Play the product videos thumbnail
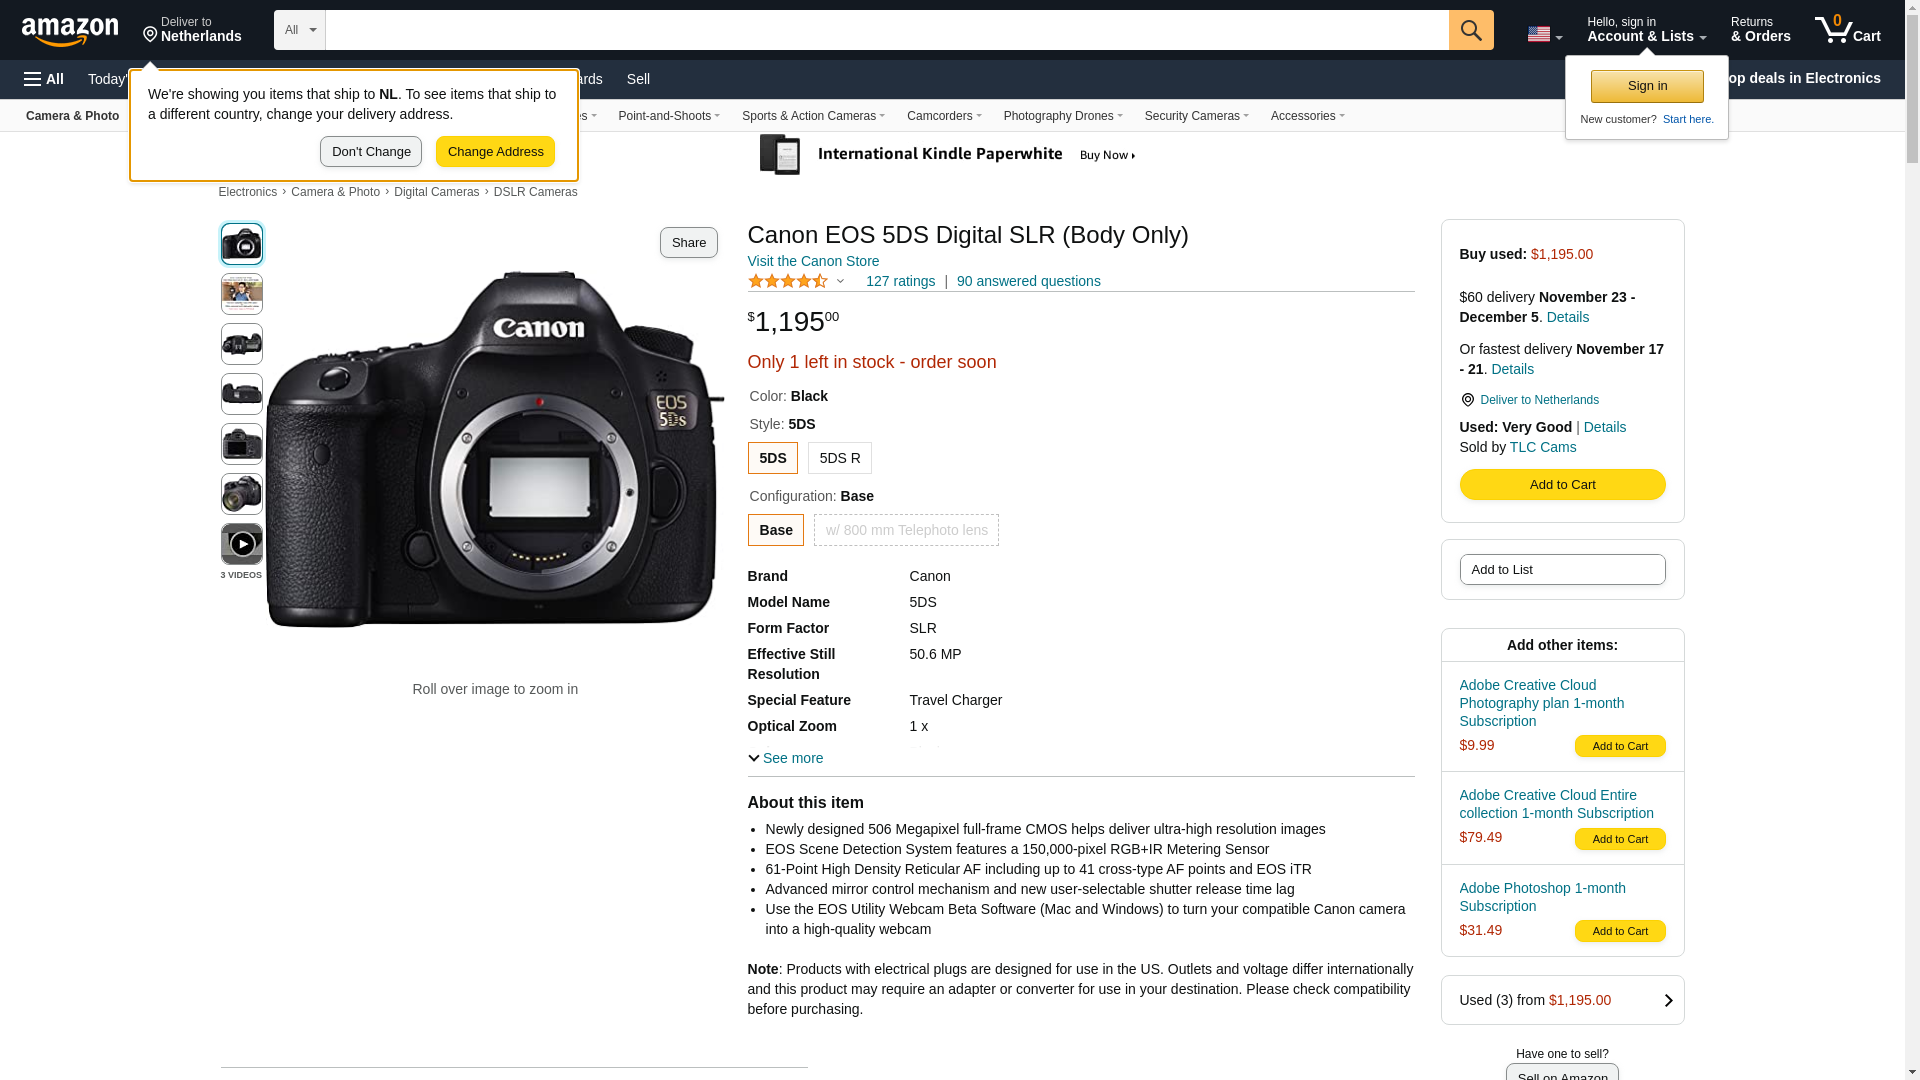Viewport: 1920px width, 1080px height. point(242,544)
